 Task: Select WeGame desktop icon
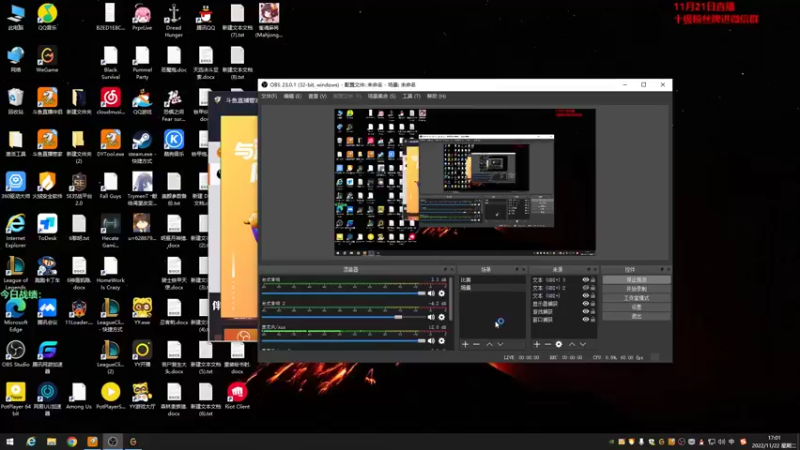(x=47, y=59)
